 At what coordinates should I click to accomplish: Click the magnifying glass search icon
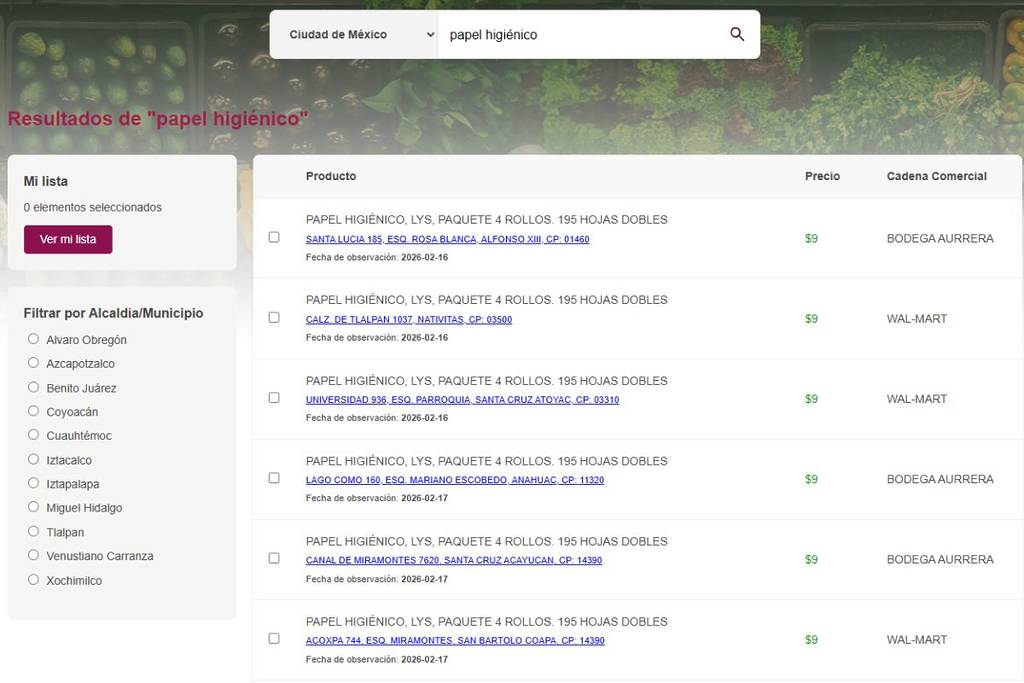pyautogui.click(x=737, y=34)
